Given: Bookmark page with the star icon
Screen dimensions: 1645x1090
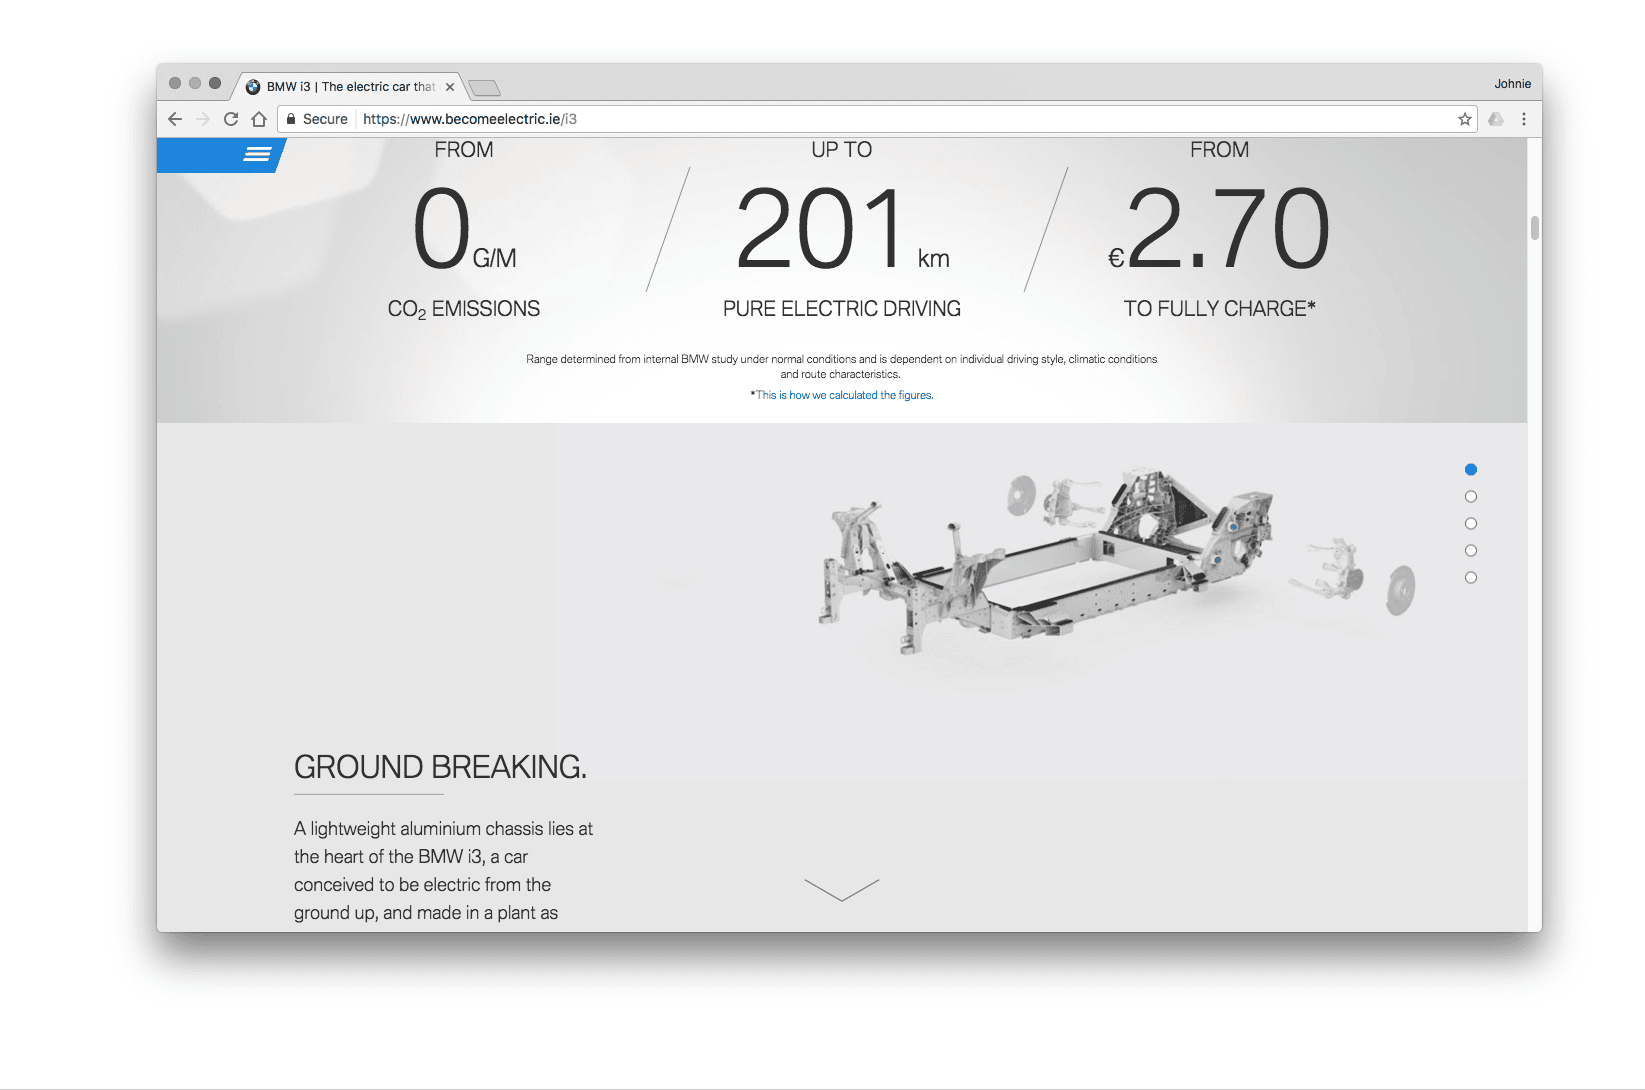Looking at the screenshot, I should coord(1465,119).
